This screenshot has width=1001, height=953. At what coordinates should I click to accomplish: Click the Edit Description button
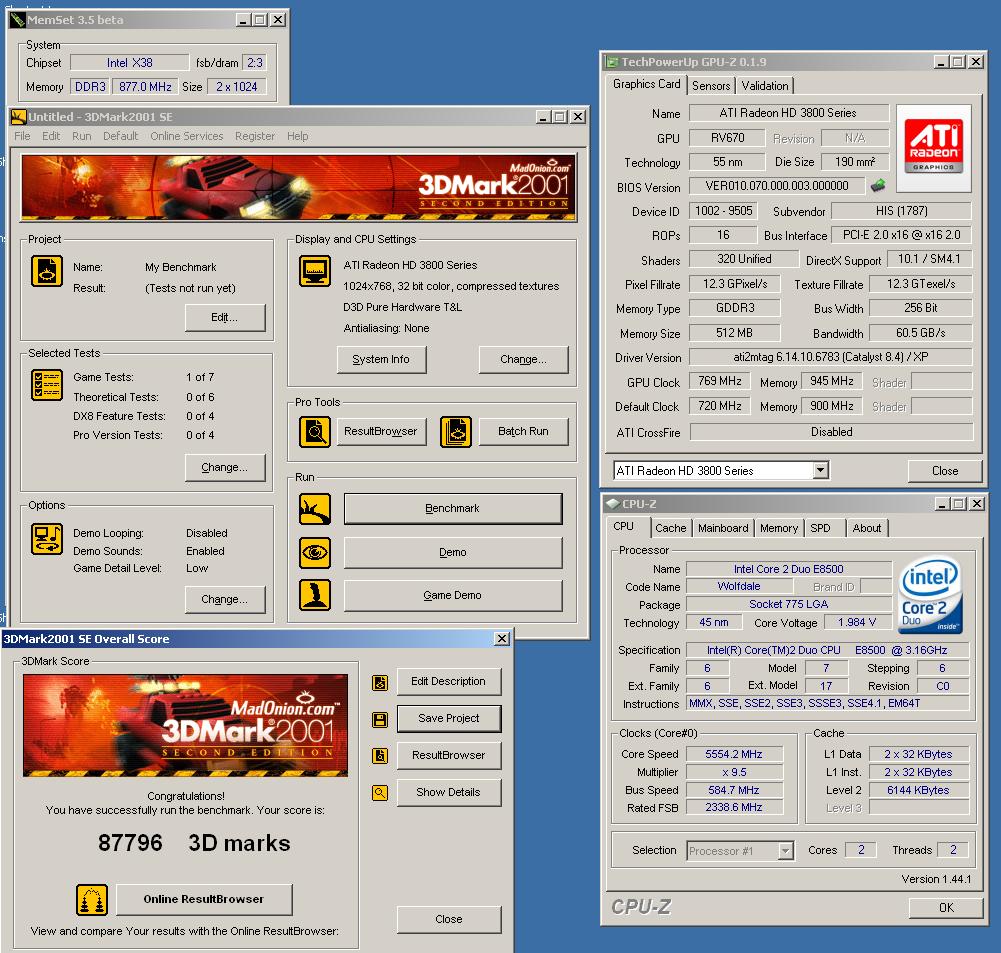pos(449,682)
